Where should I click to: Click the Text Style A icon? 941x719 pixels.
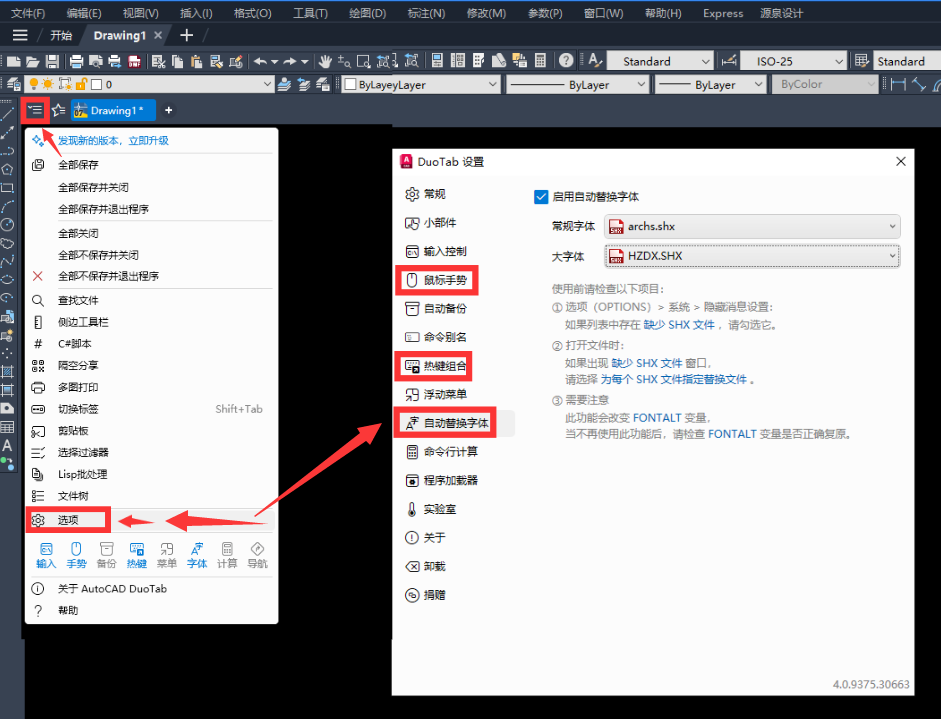(x=595, y=60)
